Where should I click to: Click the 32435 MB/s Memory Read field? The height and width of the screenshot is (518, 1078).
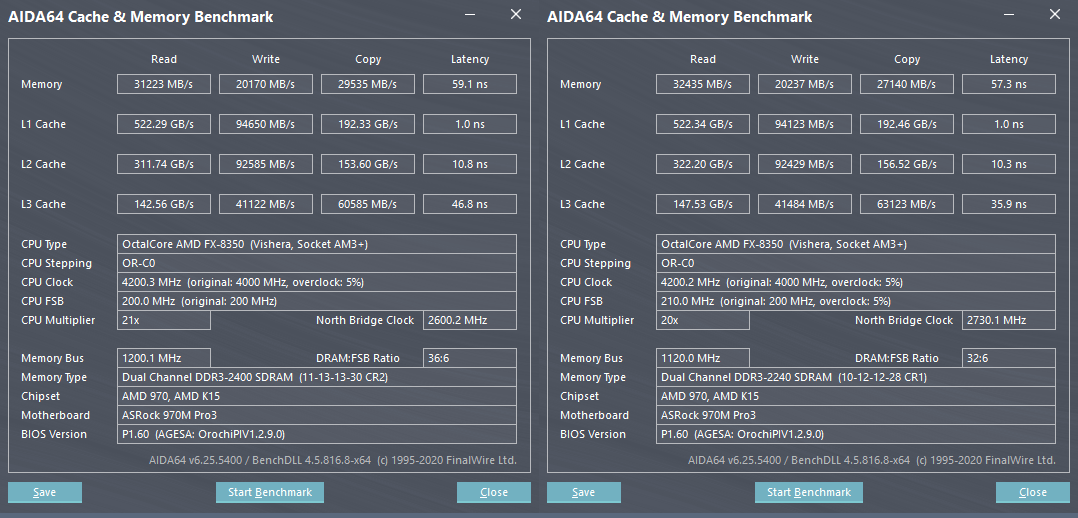coord(703,84)
